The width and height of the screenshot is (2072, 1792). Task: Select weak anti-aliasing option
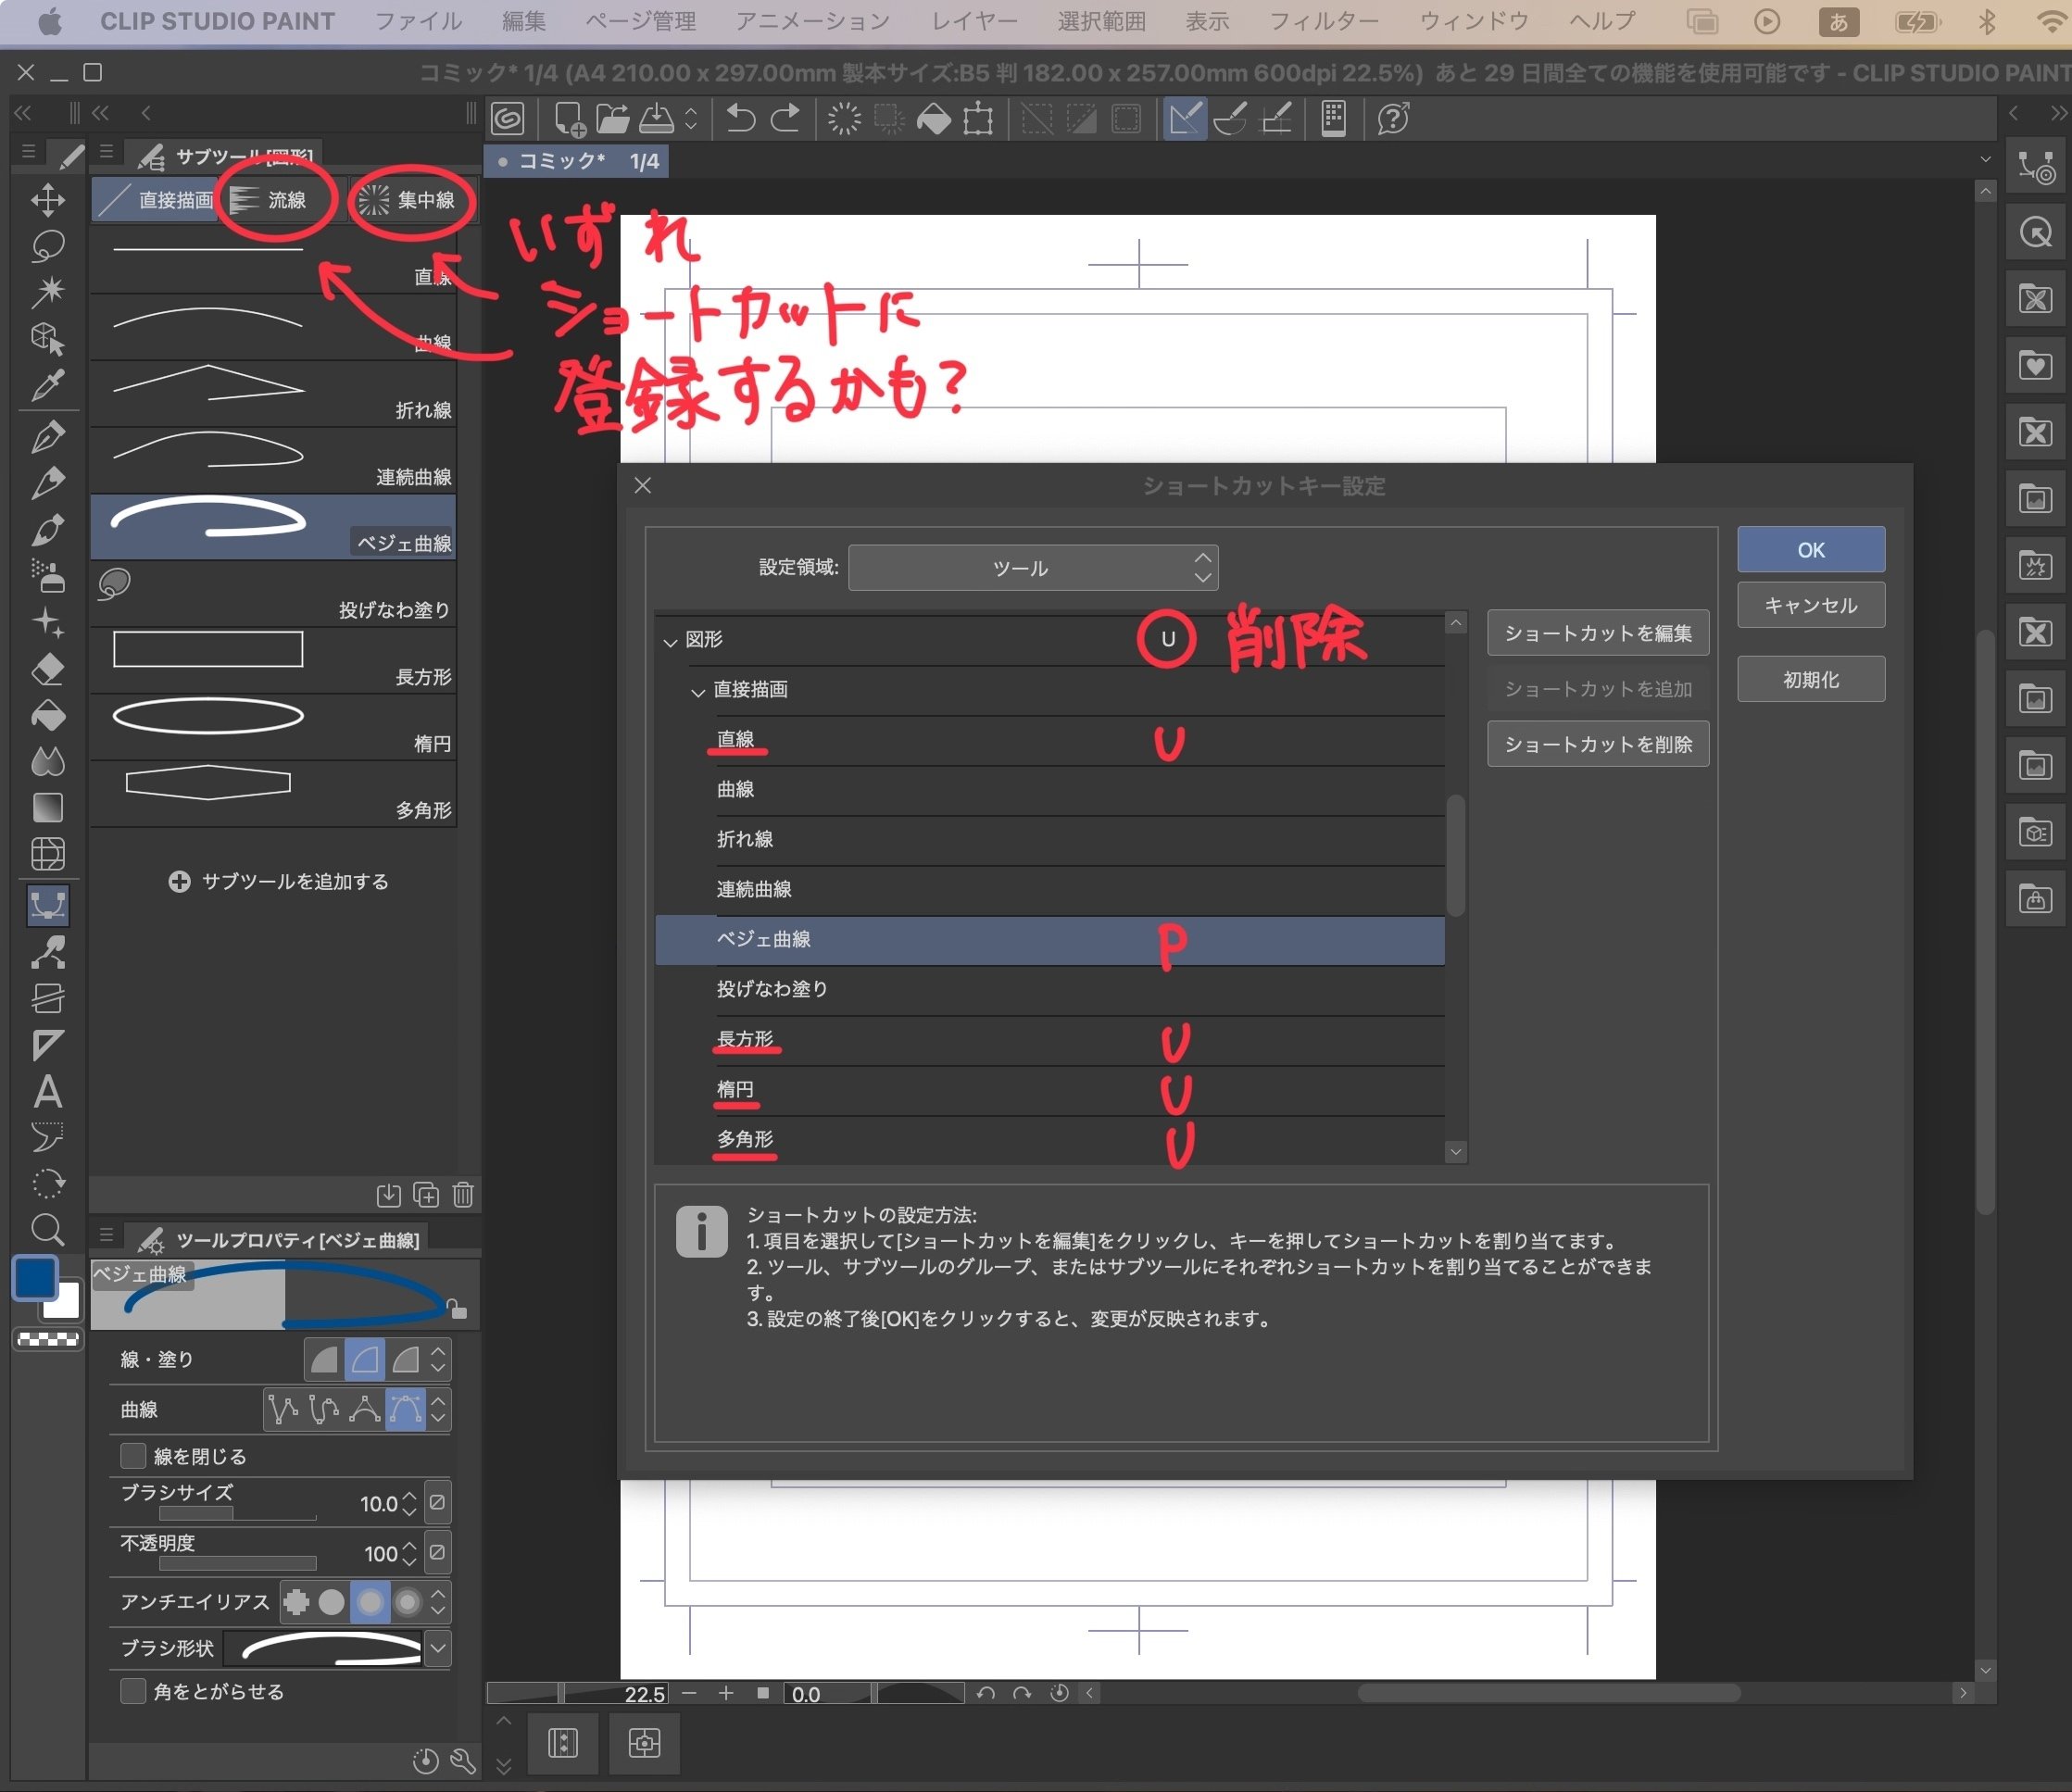pyautogui.click(x=332, y=1602)
